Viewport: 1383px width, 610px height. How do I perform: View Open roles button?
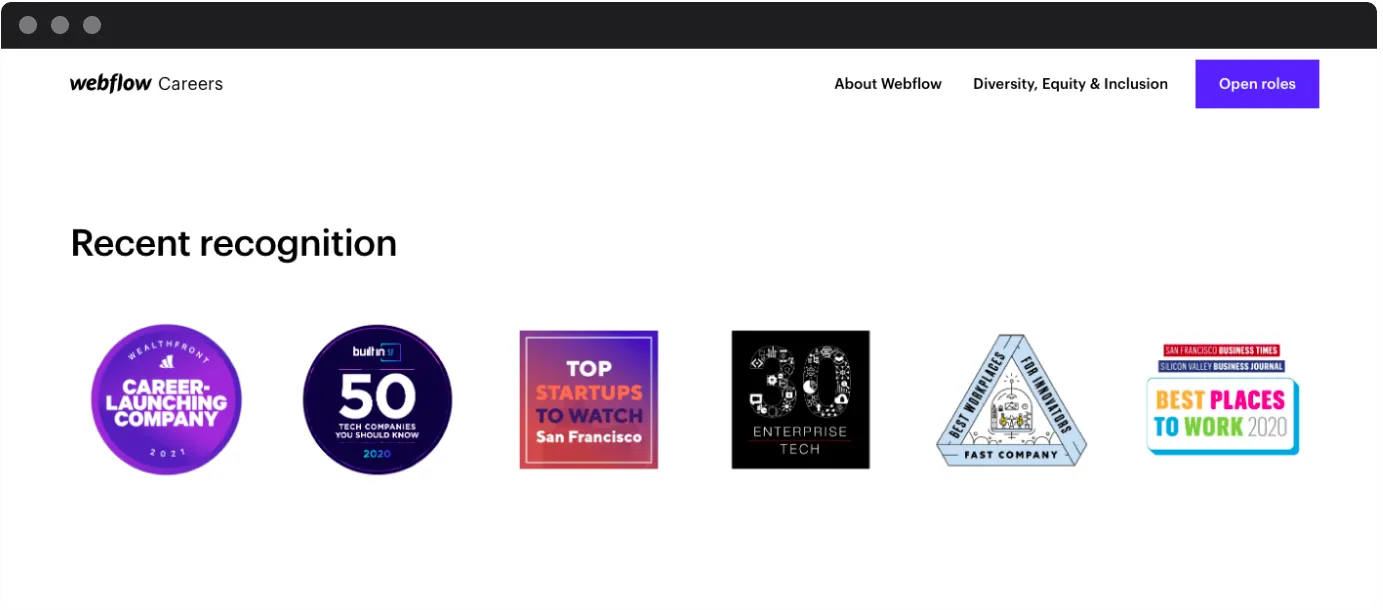click(1257, 84)
